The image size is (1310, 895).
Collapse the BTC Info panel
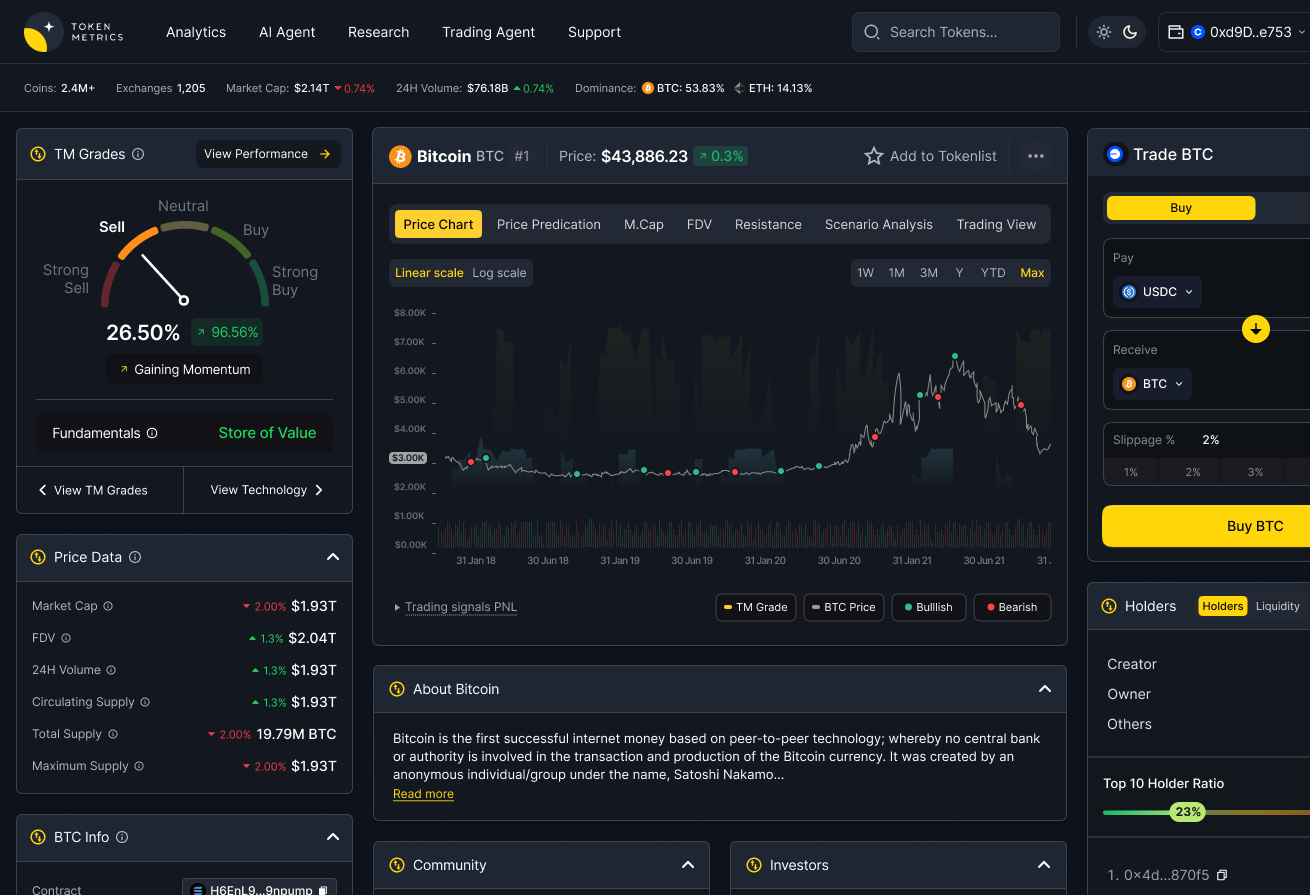(333, 837)
